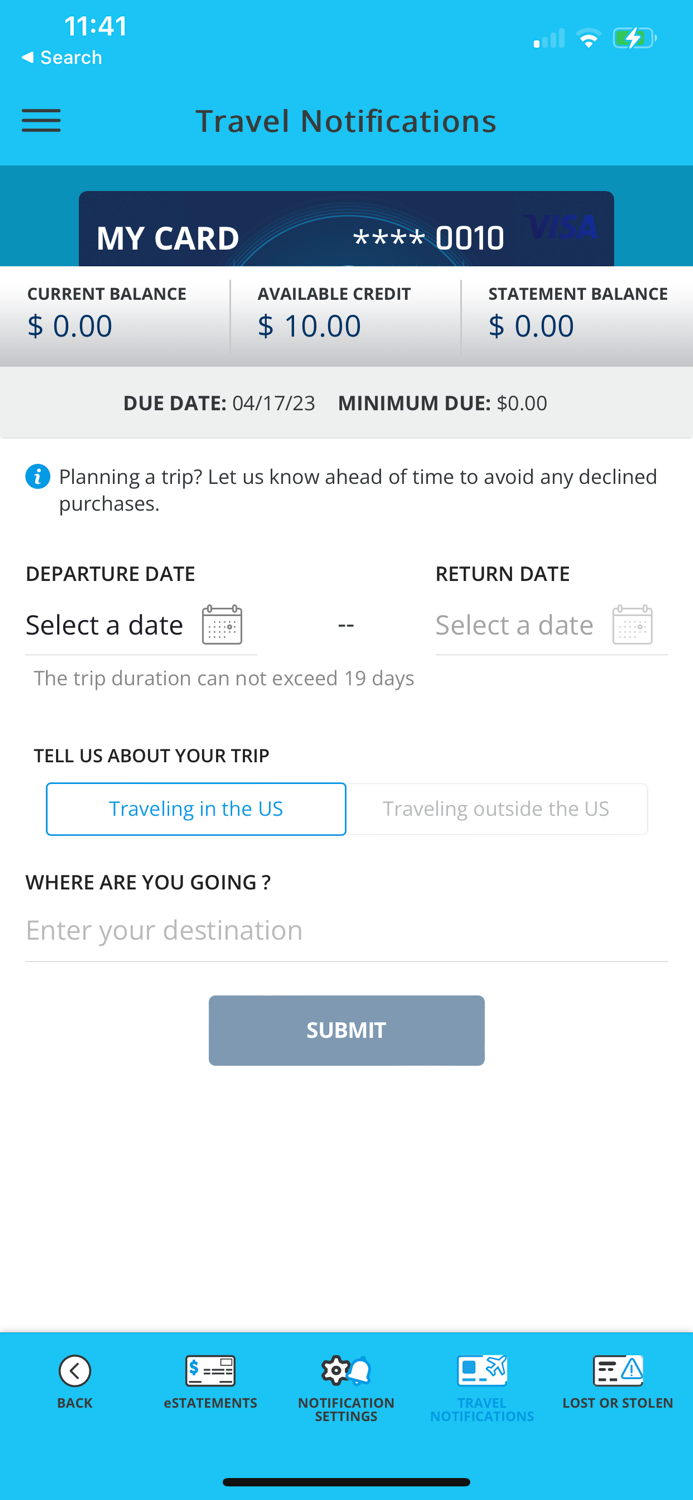The image size is (693, 1500).
Task: Open eStatements from bottom bar
Action: [210, 1370]
